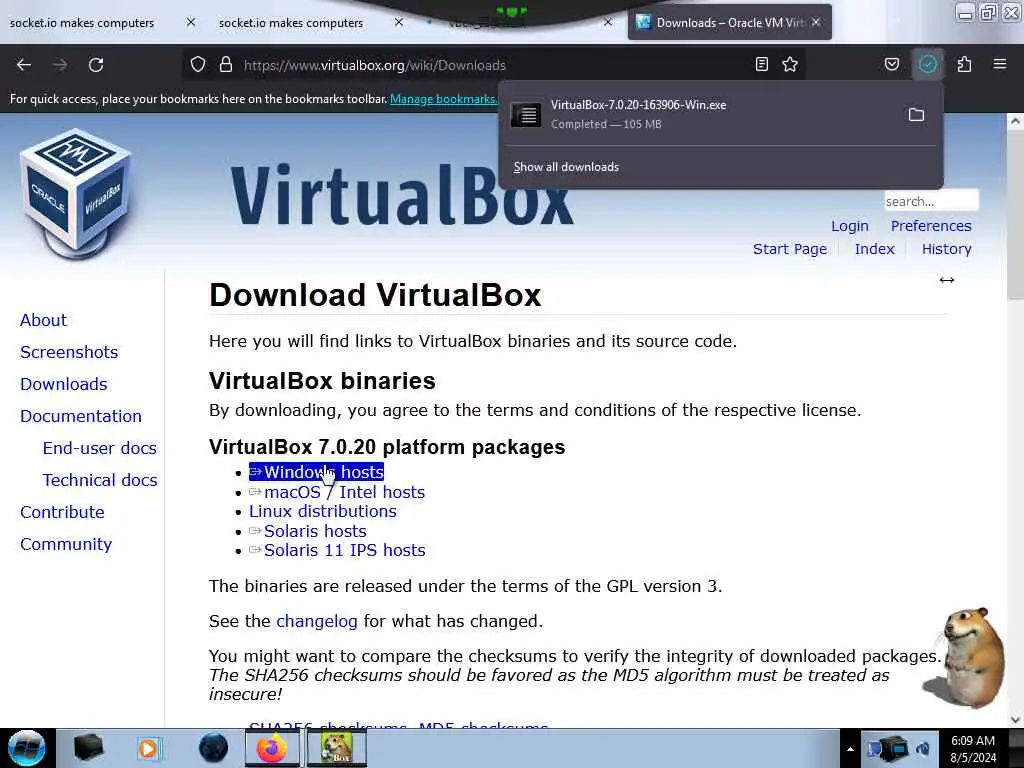Click the page scrollbar down arrow
Screen dimensions: 1024x768
click(1015, 720)
